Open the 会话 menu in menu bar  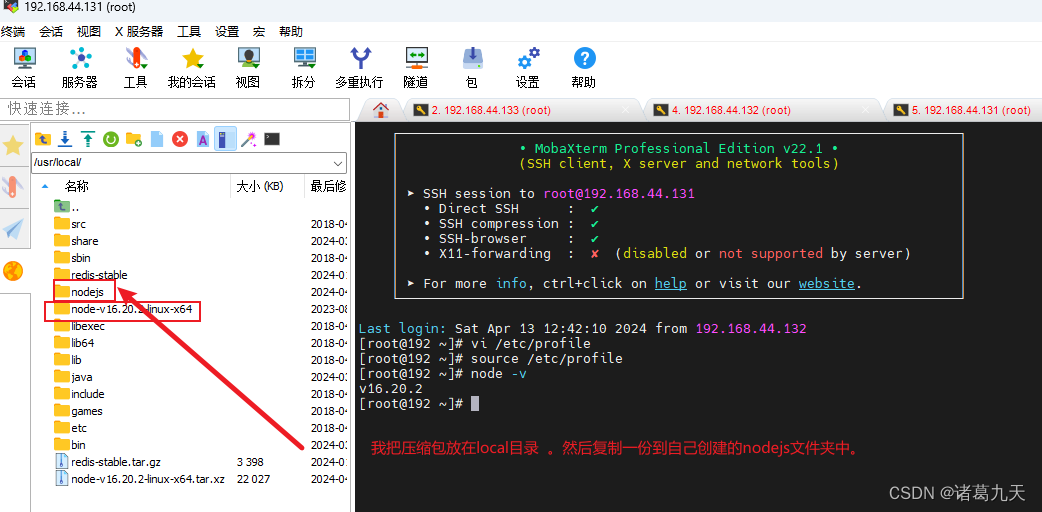coord(51,31)
